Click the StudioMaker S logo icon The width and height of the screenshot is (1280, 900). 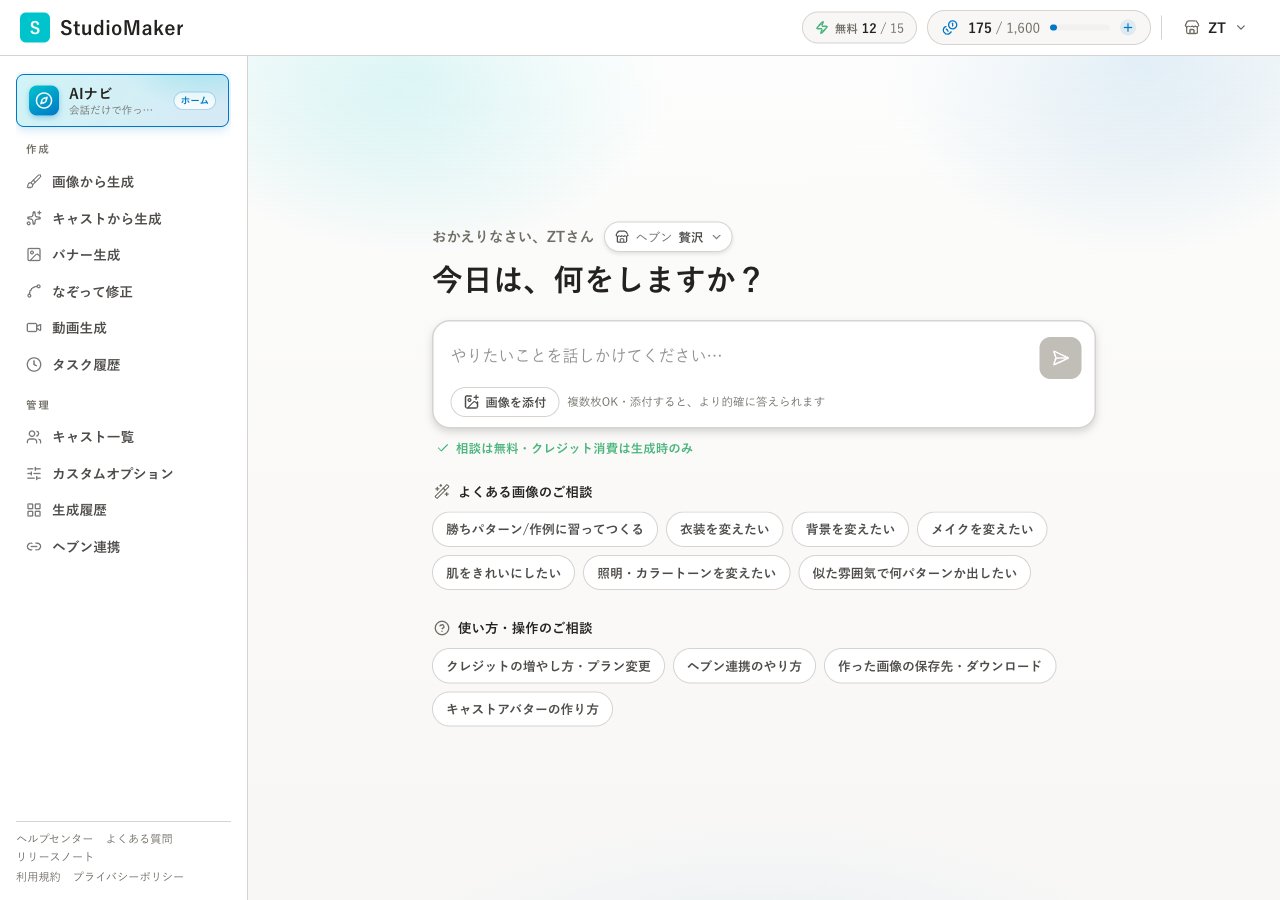(x=35, y=28)
